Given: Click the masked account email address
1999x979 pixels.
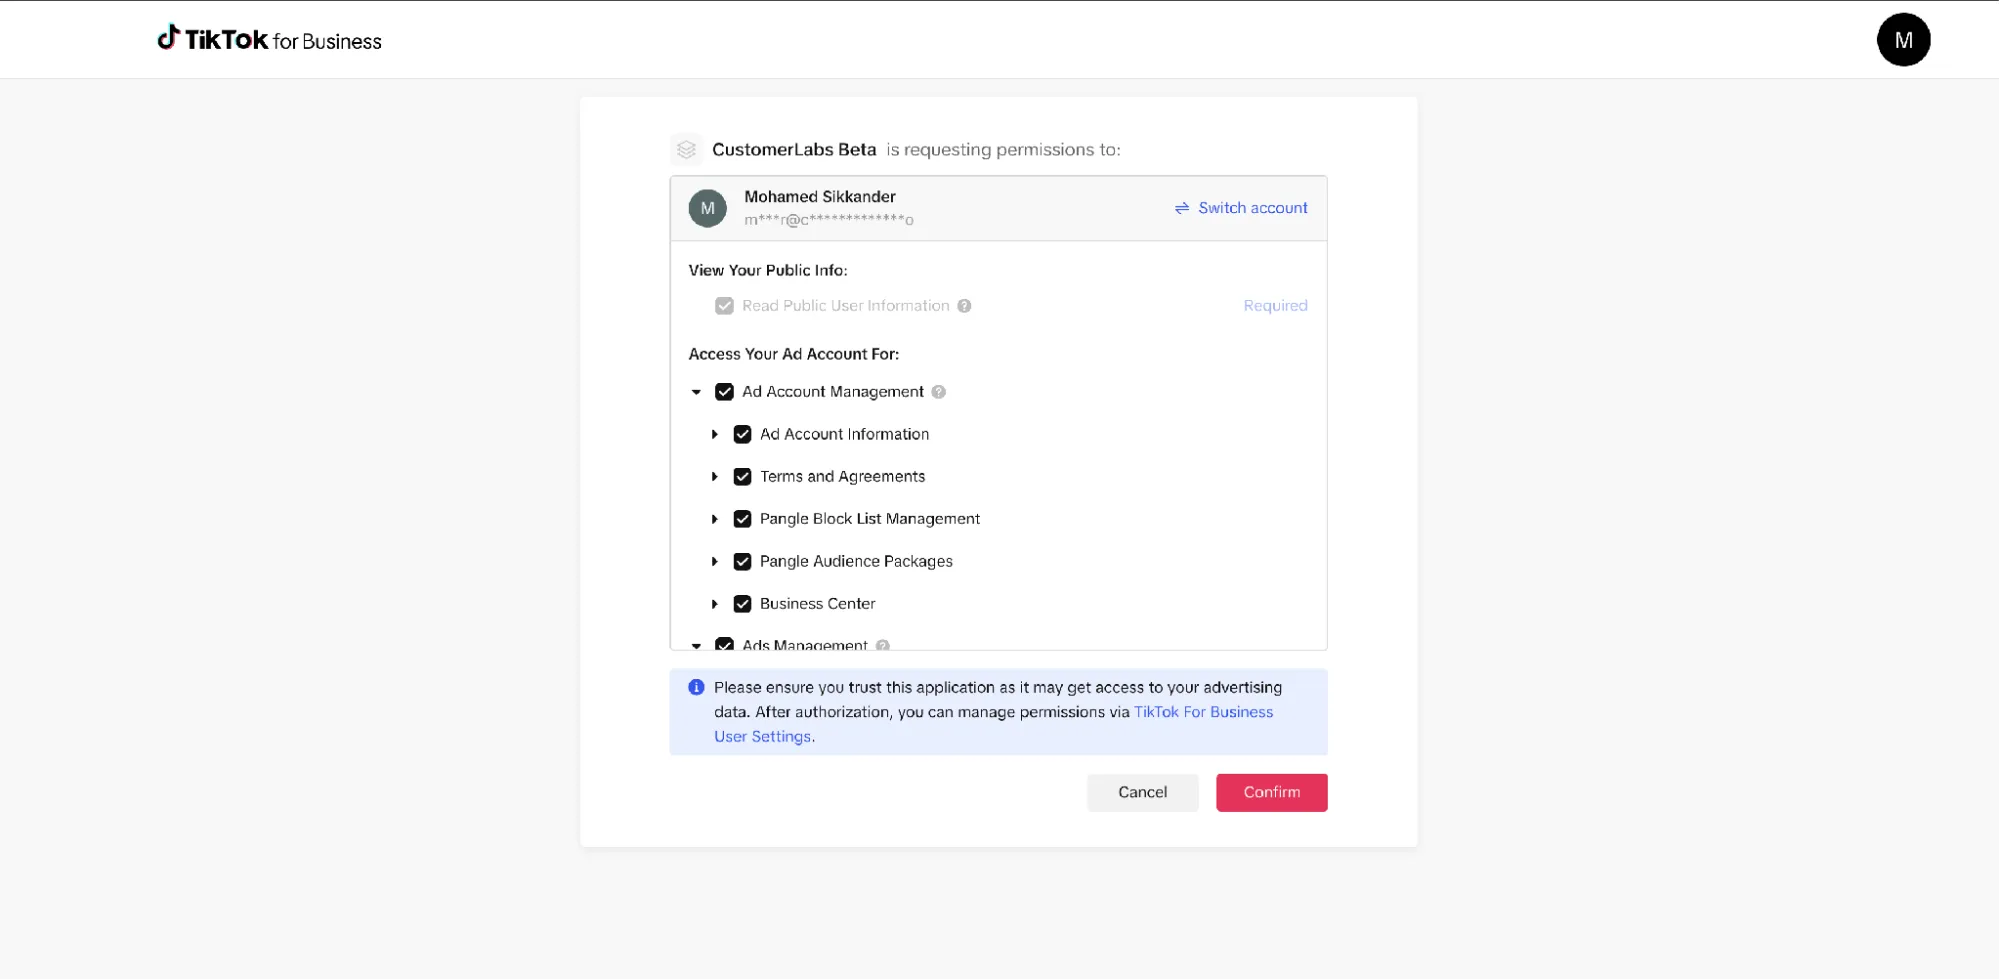Looking at the screenshot, I should [x=828, y=220].
